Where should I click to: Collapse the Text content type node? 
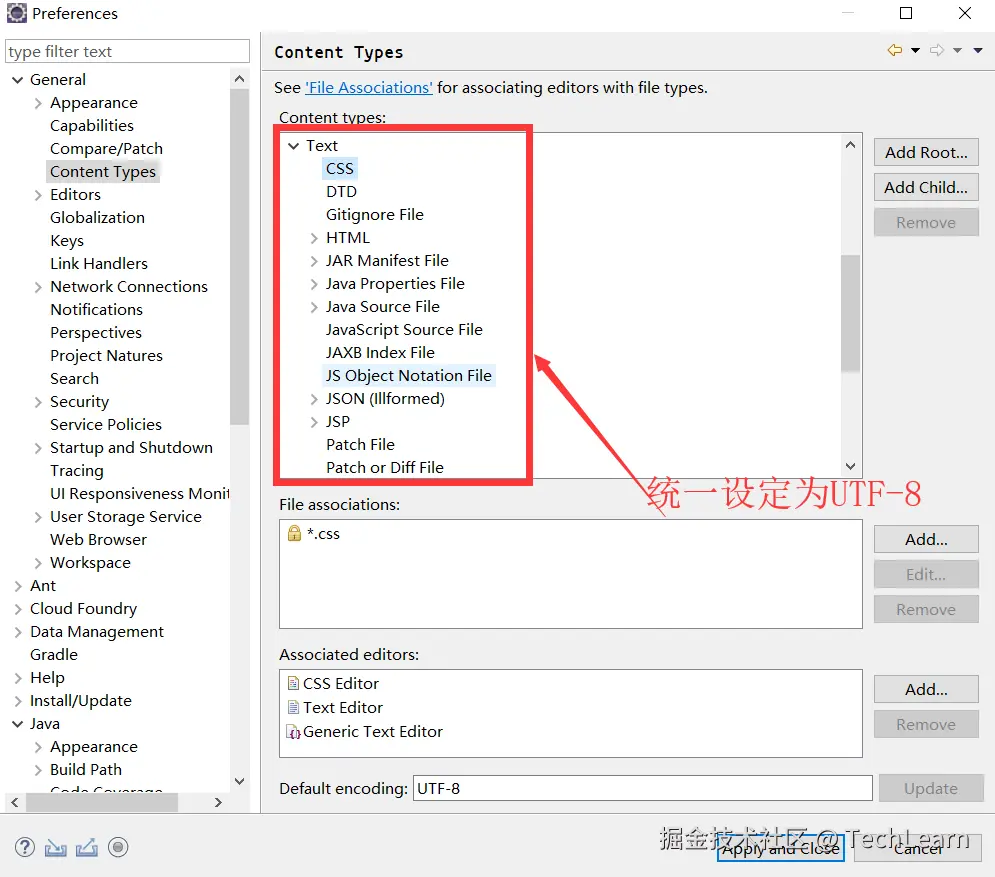point(293,146)
